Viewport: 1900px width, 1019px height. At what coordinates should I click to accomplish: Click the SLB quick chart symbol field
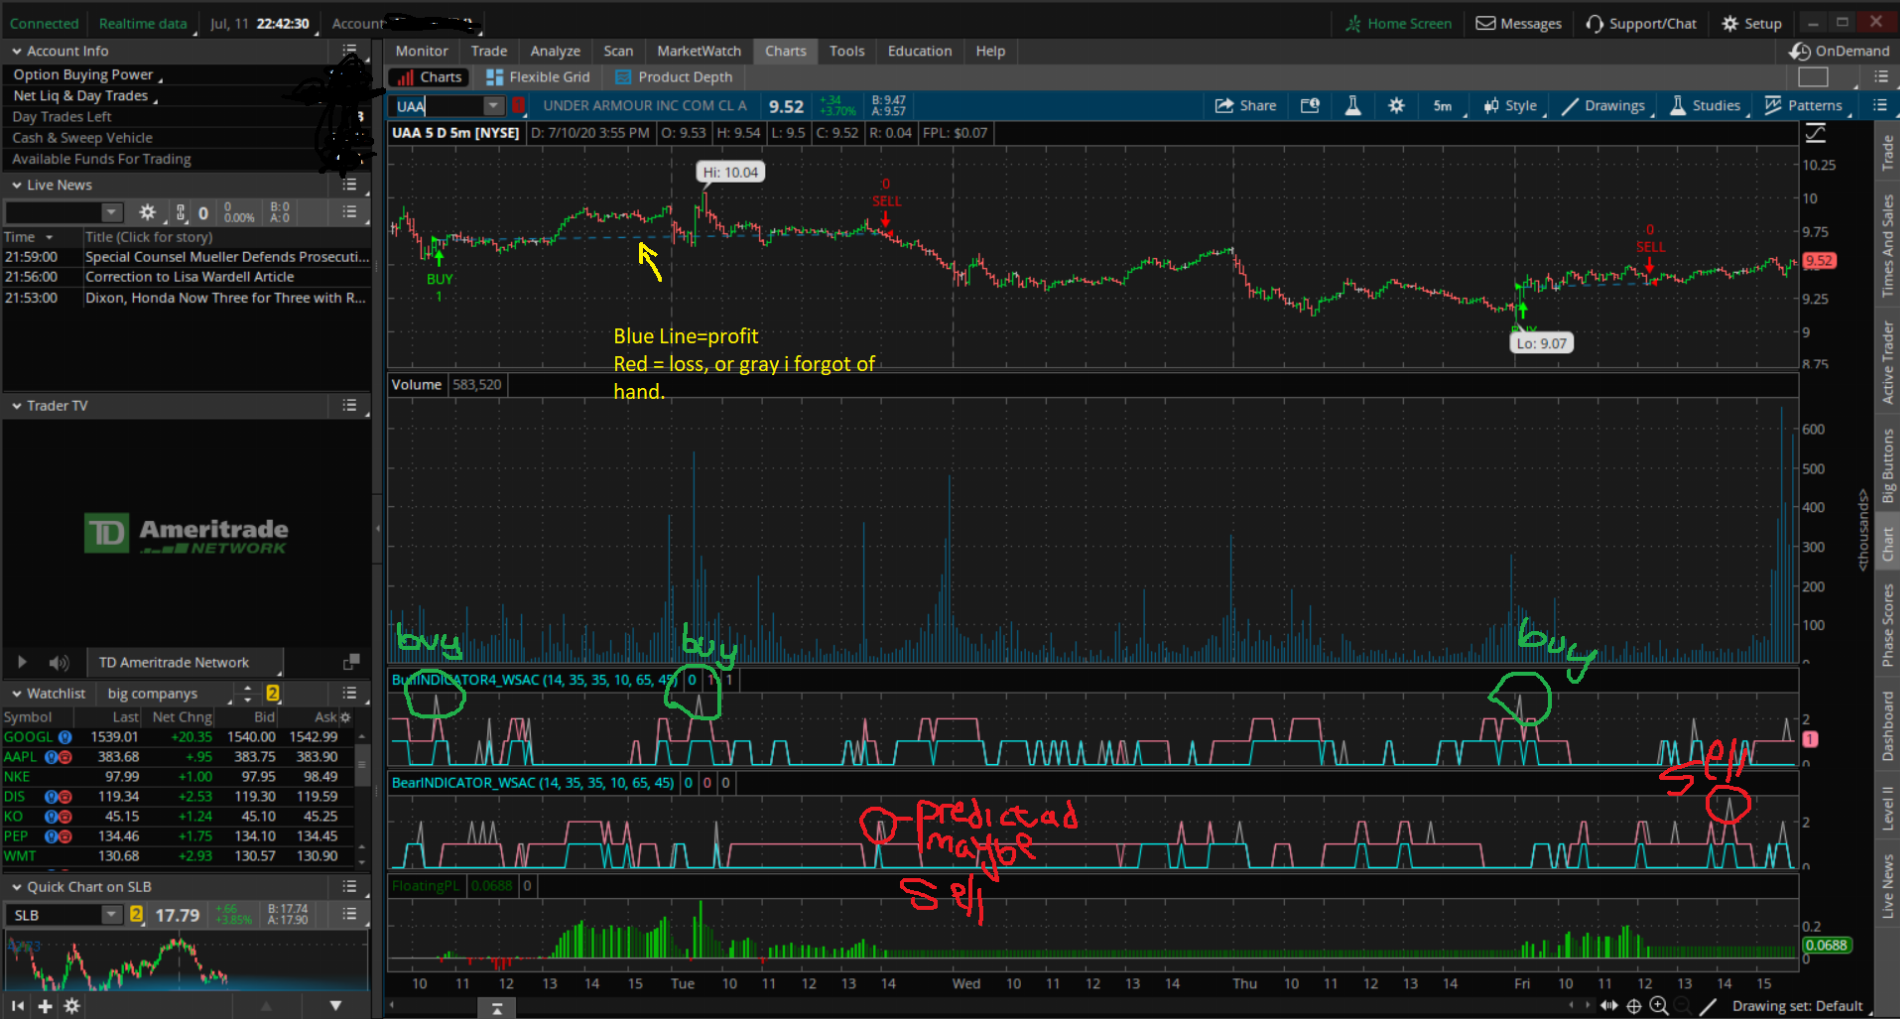[55, 915]
